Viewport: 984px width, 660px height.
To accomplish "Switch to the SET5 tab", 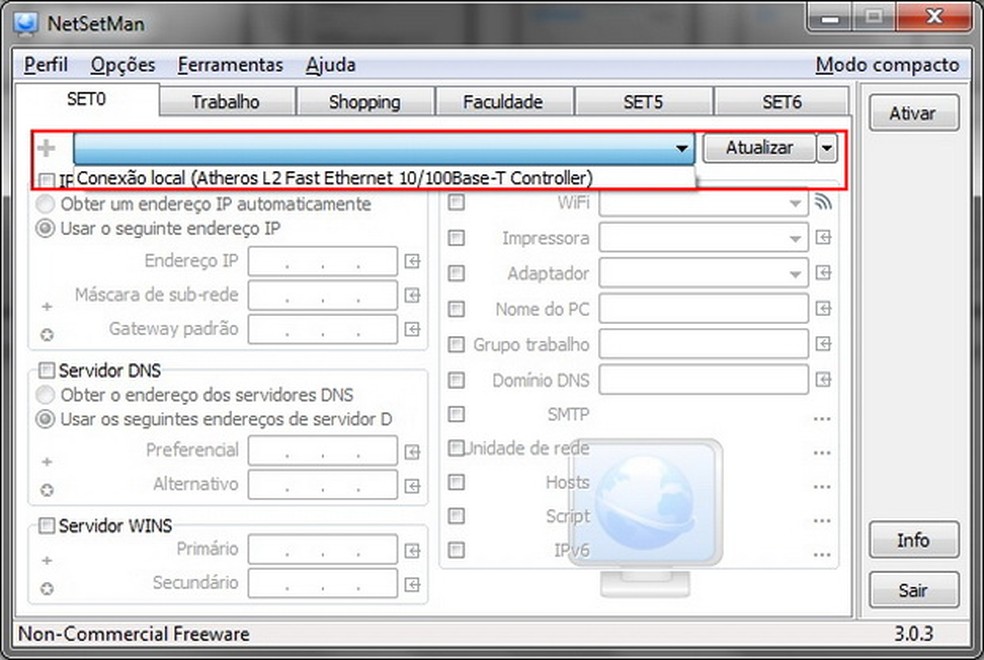I will point(643,102).
